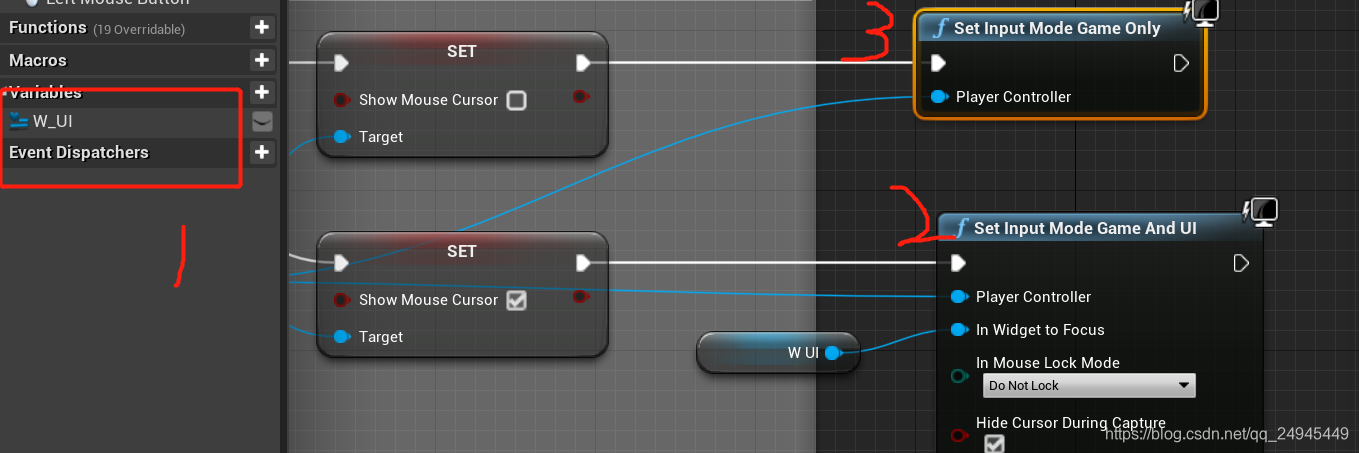Select the Macros section header
Image resolution: width=1359 pixels, height=453 pixels.
pyautogui.click(x=38, y=60)
